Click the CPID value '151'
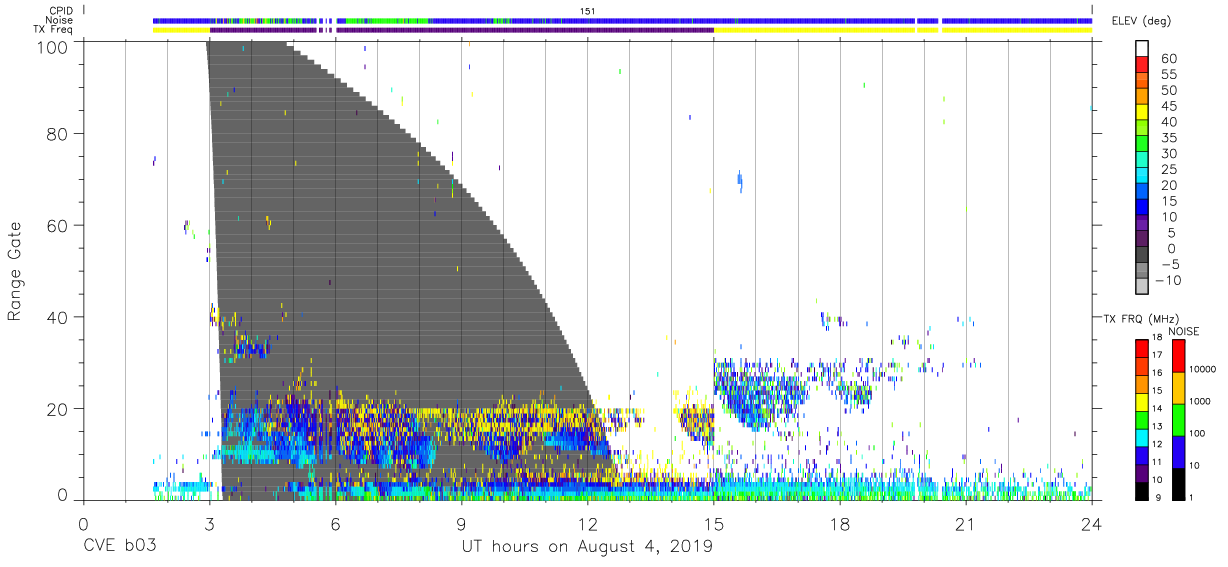The image size is (1228, 567). 587,11
